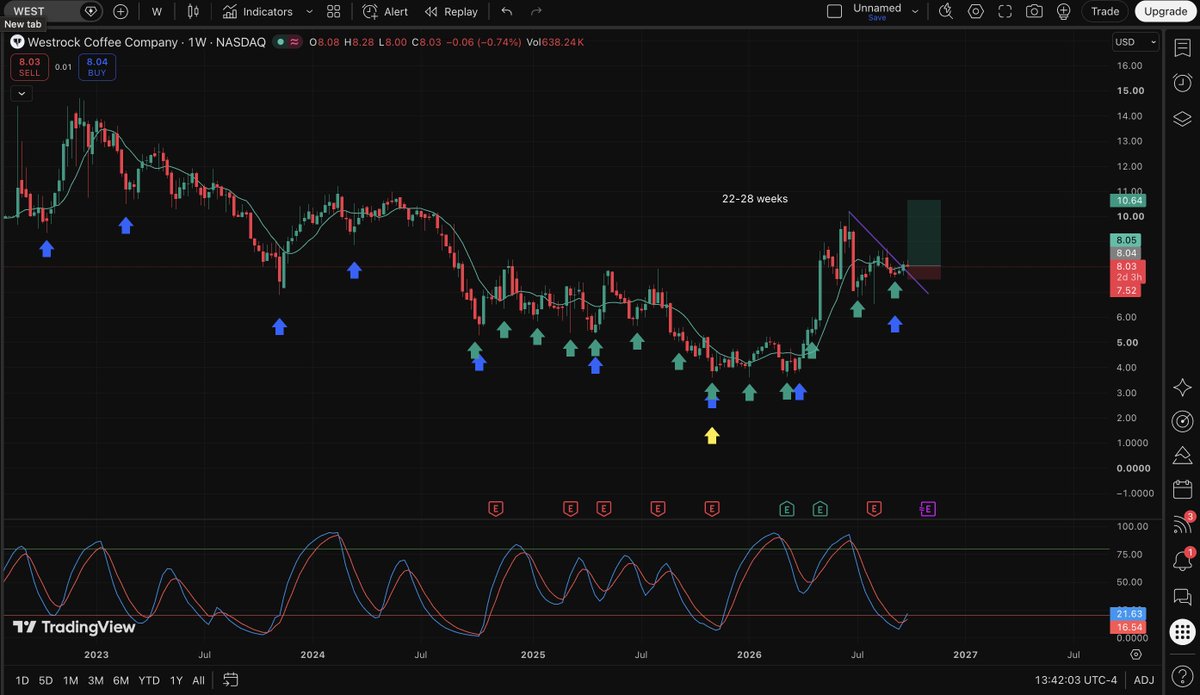Open chart settings hexagon gear
Image resolution: width=1200 pixels, height=695 pixels.
pos(975,11)
